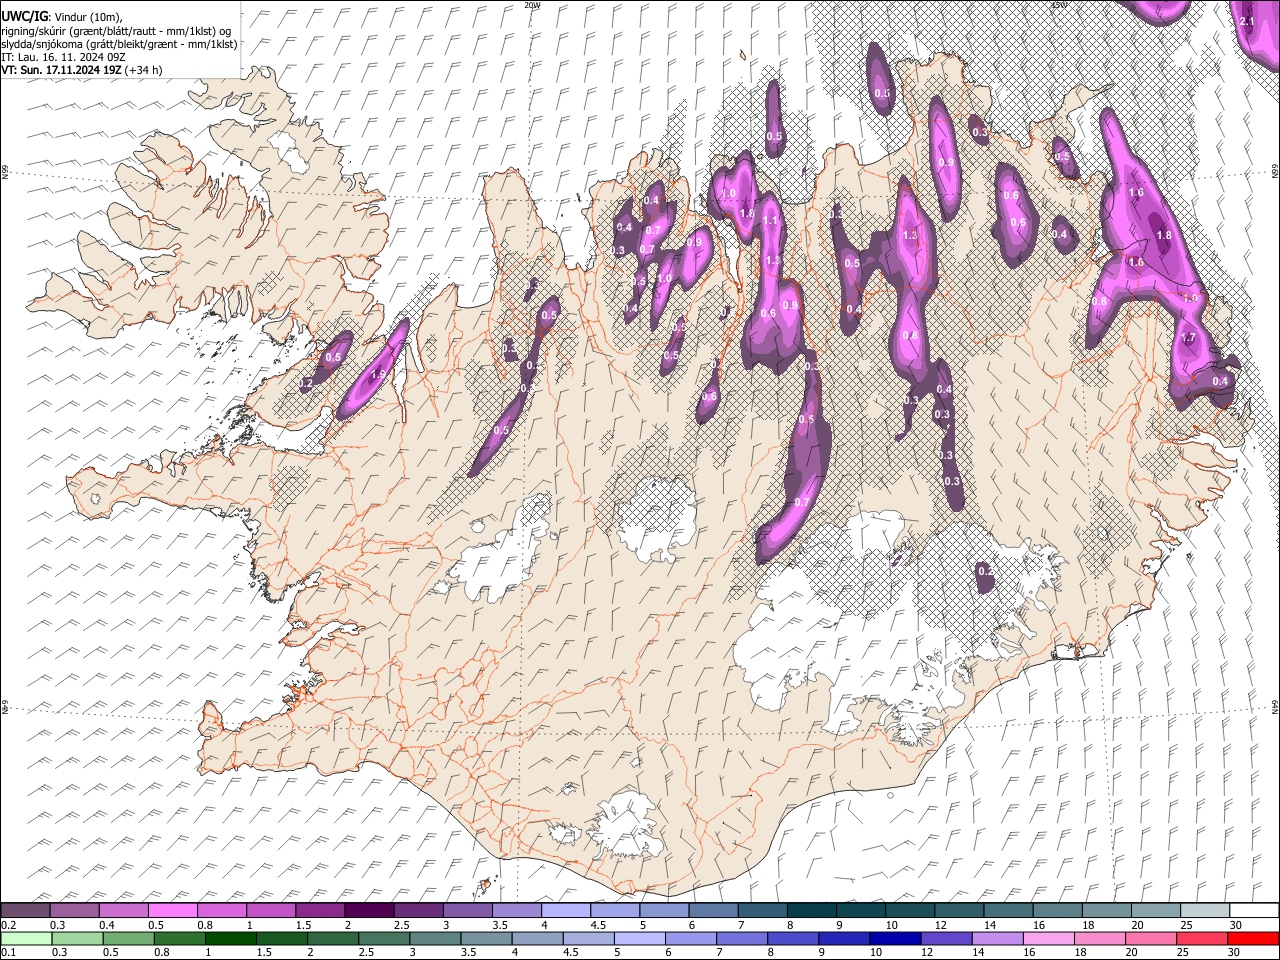The image size is (1280, 960).
Task: Select the dusky purple swatch labeled 0.2
Action: (25, 910)
